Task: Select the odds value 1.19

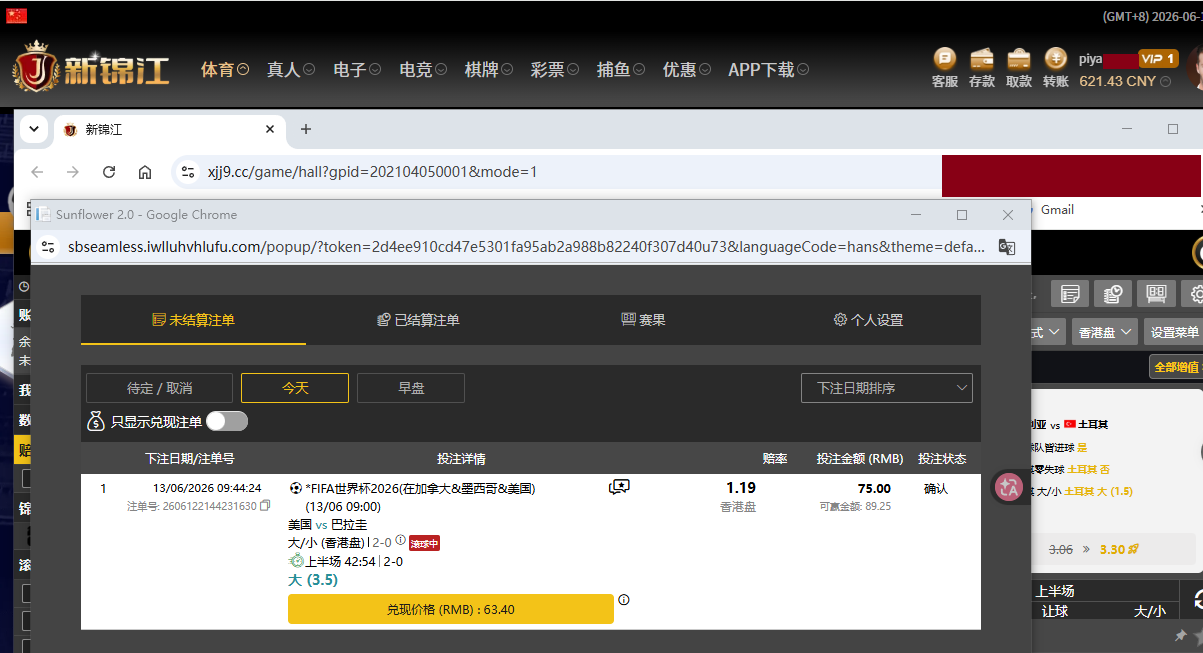Action: pos(741,488)
